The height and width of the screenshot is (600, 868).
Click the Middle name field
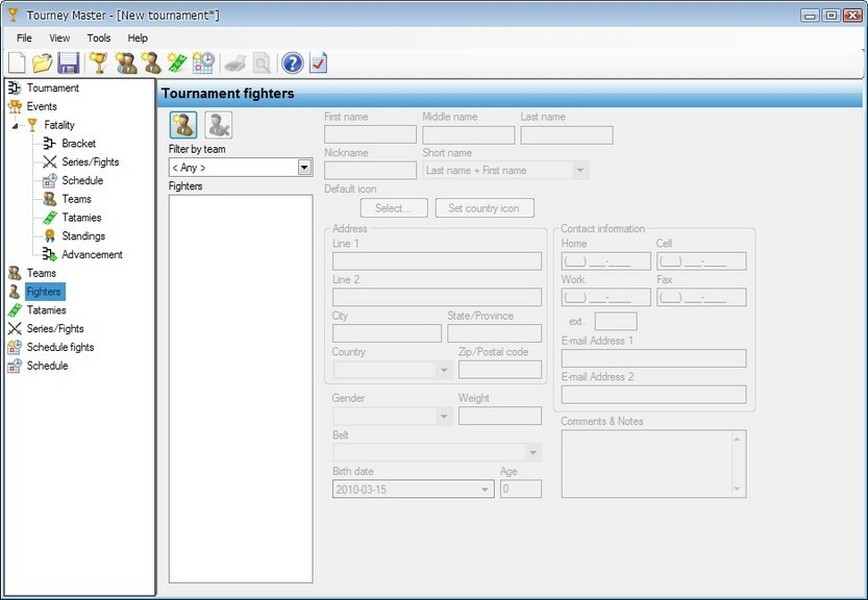[x=468, y=135]
